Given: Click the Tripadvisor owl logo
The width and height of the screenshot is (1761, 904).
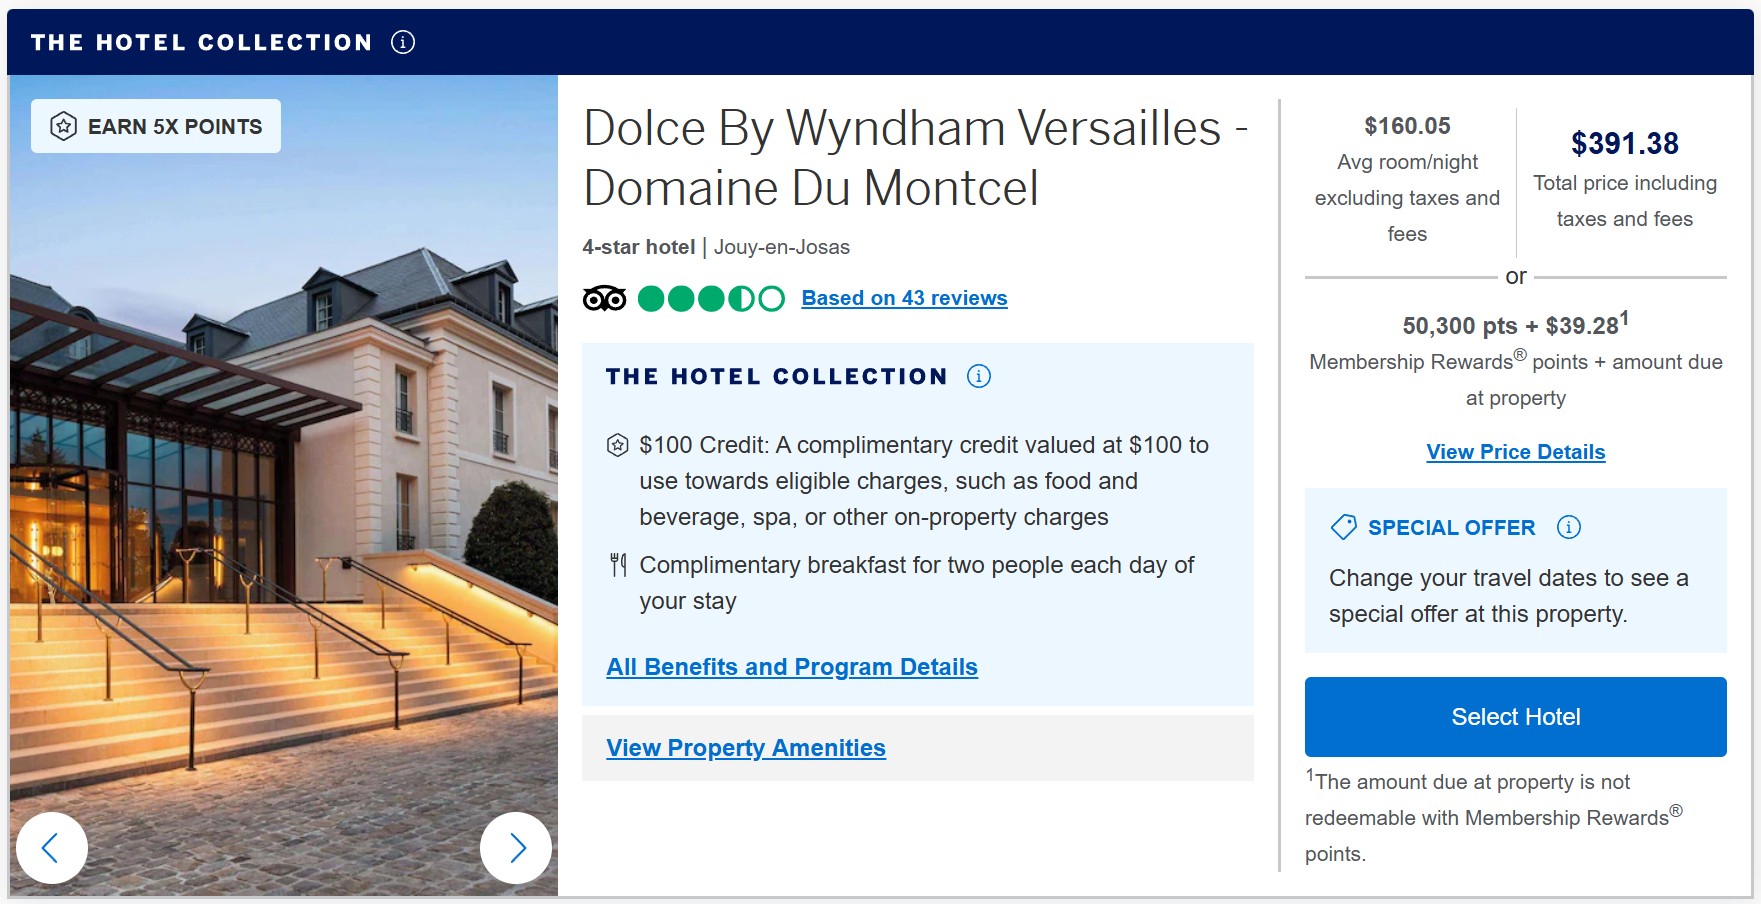Looking at the screenshot, I should pos(604,298).
